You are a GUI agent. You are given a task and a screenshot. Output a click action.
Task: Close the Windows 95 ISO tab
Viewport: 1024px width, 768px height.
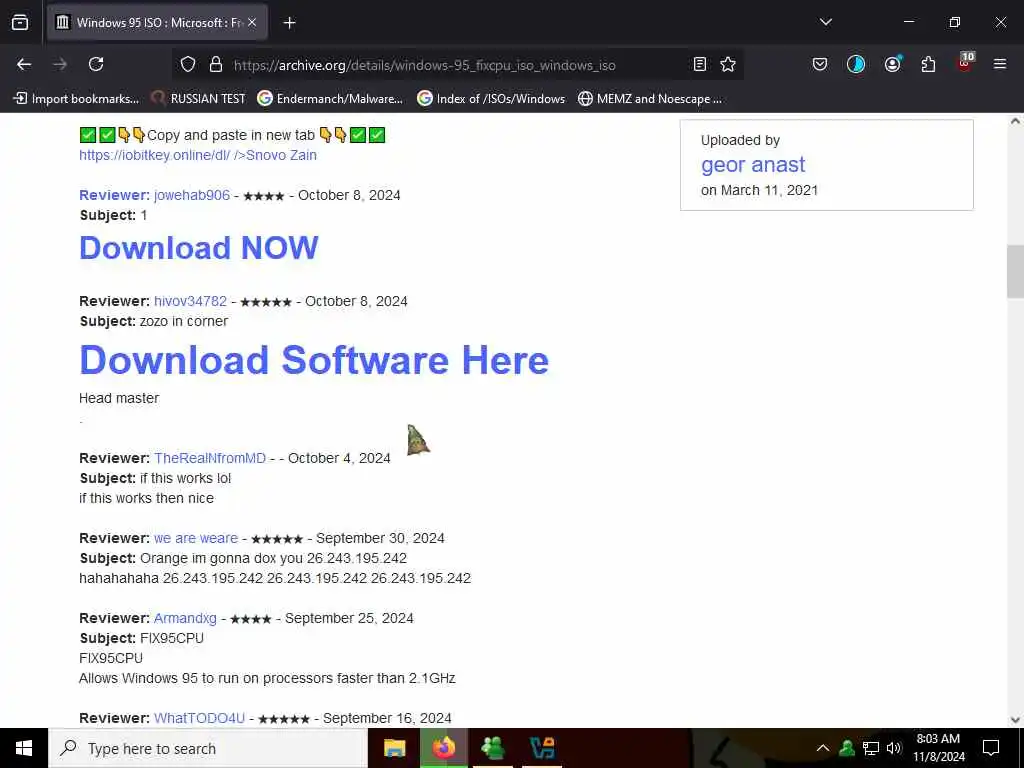click(252, 22)
